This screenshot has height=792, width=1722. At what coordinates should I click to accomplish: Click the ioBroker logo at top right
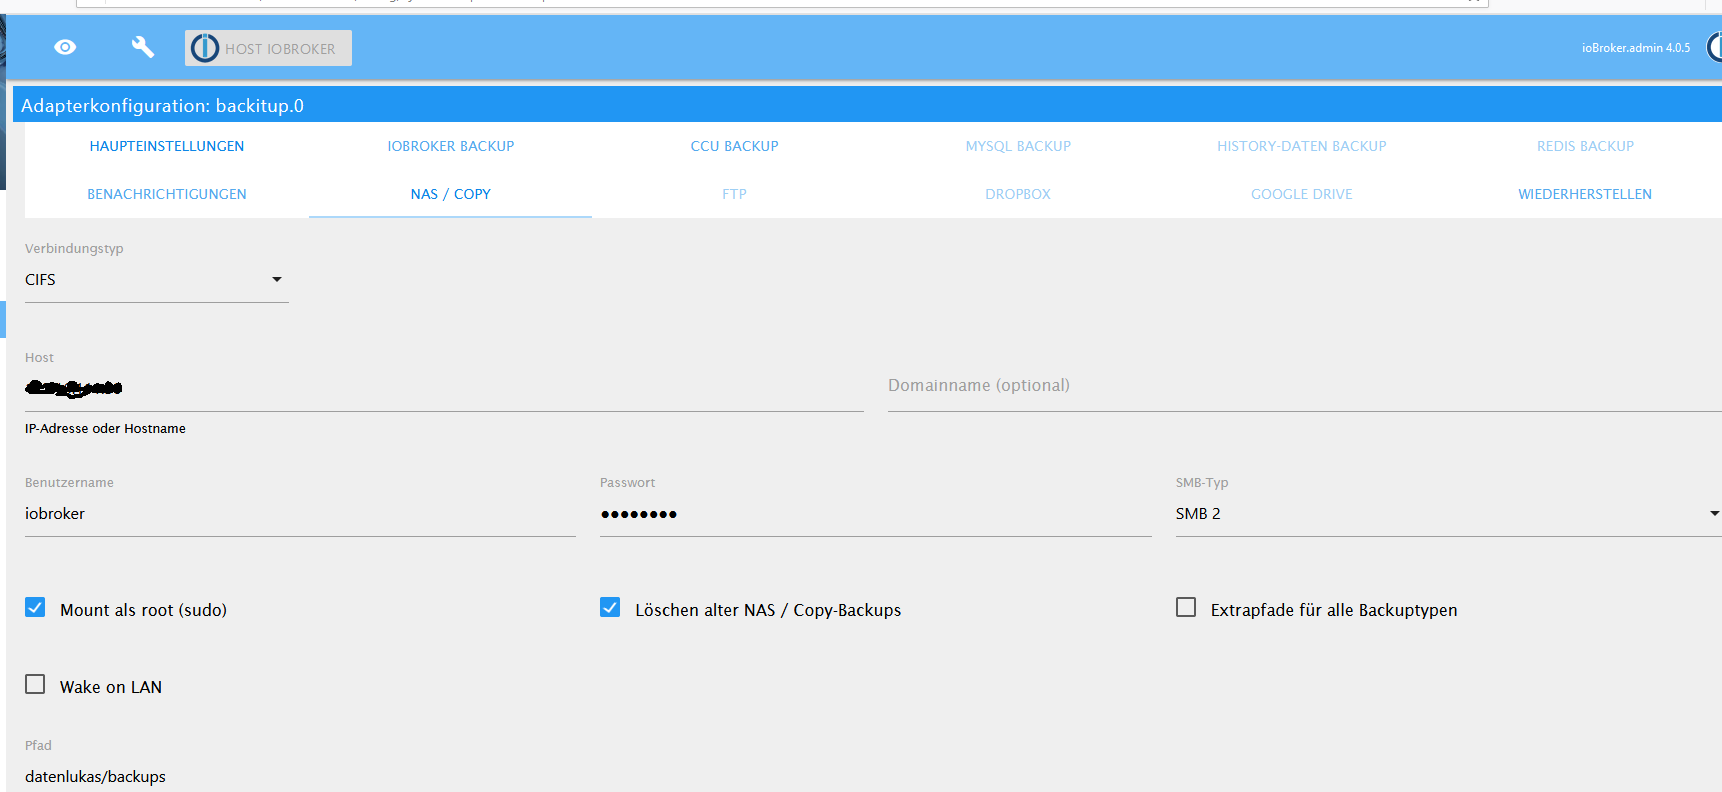(x=1714, y=47)
